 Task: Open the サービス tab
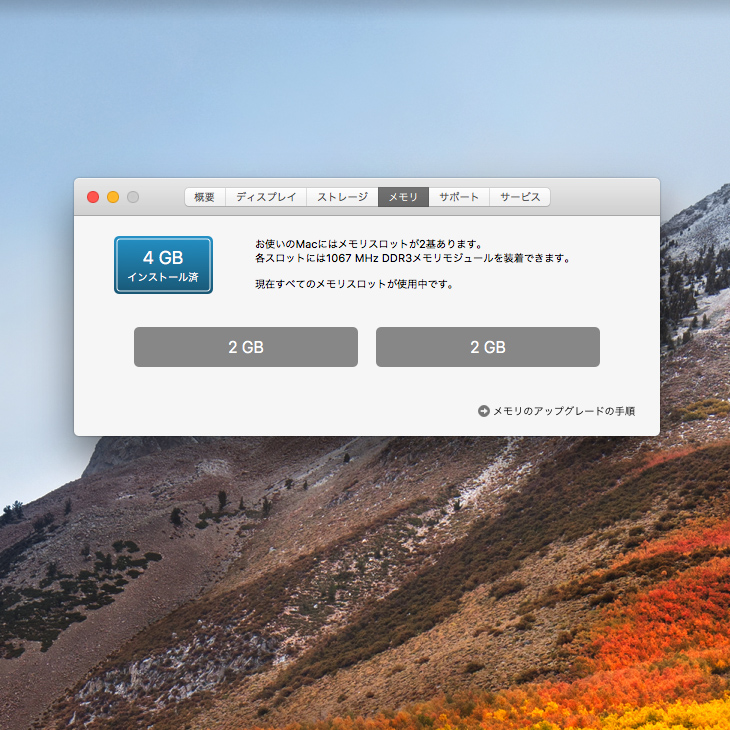tap(520, 197)
